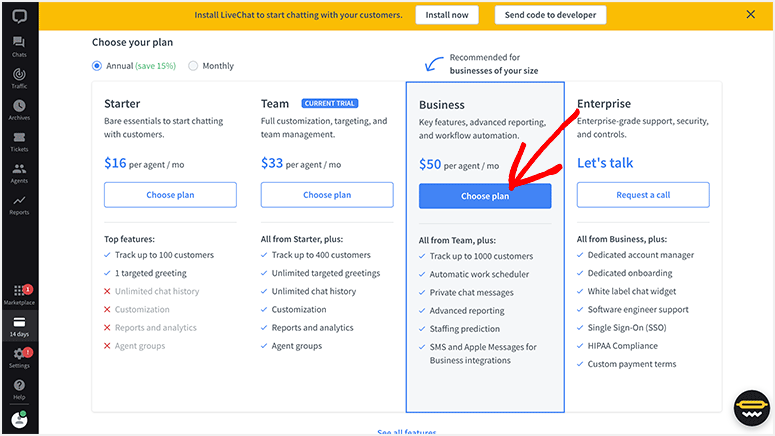The width and height of the screenshot is (775, 436).
Task: Click 'HIPAA Compliance' feature
Action: click(622, 346)
